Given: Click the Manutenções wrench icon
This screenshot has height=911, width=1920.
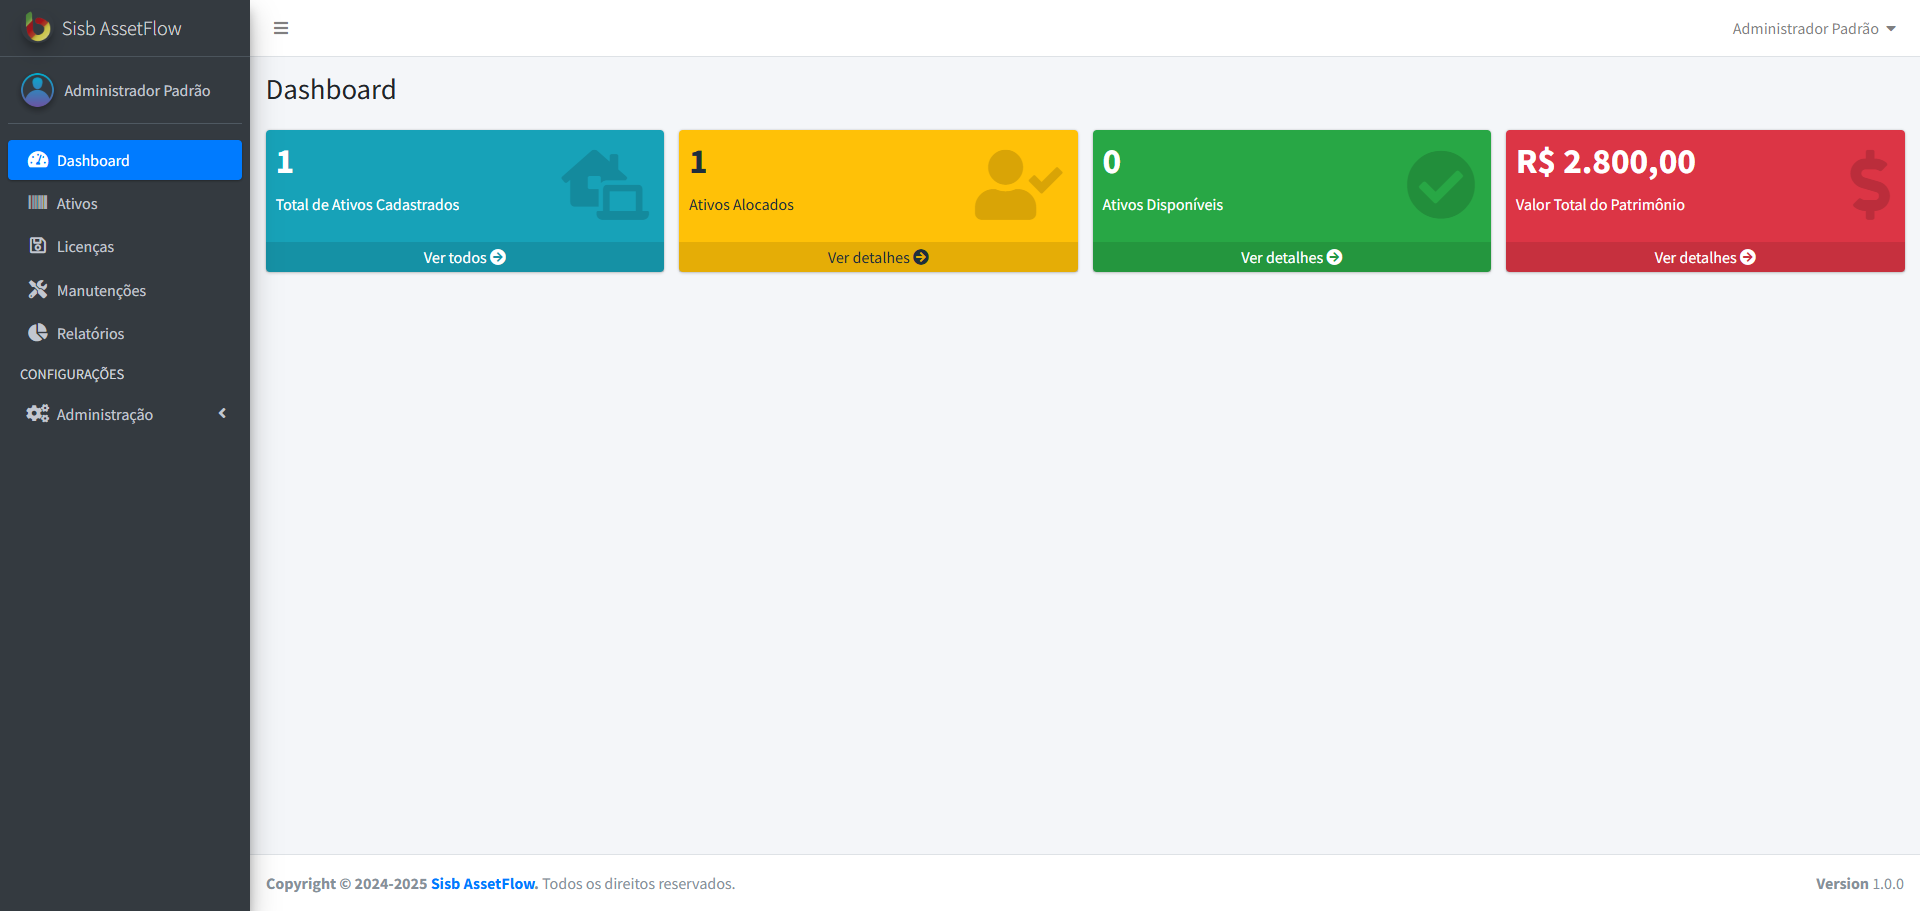Looking at the screenshot, I should (37, 290).
